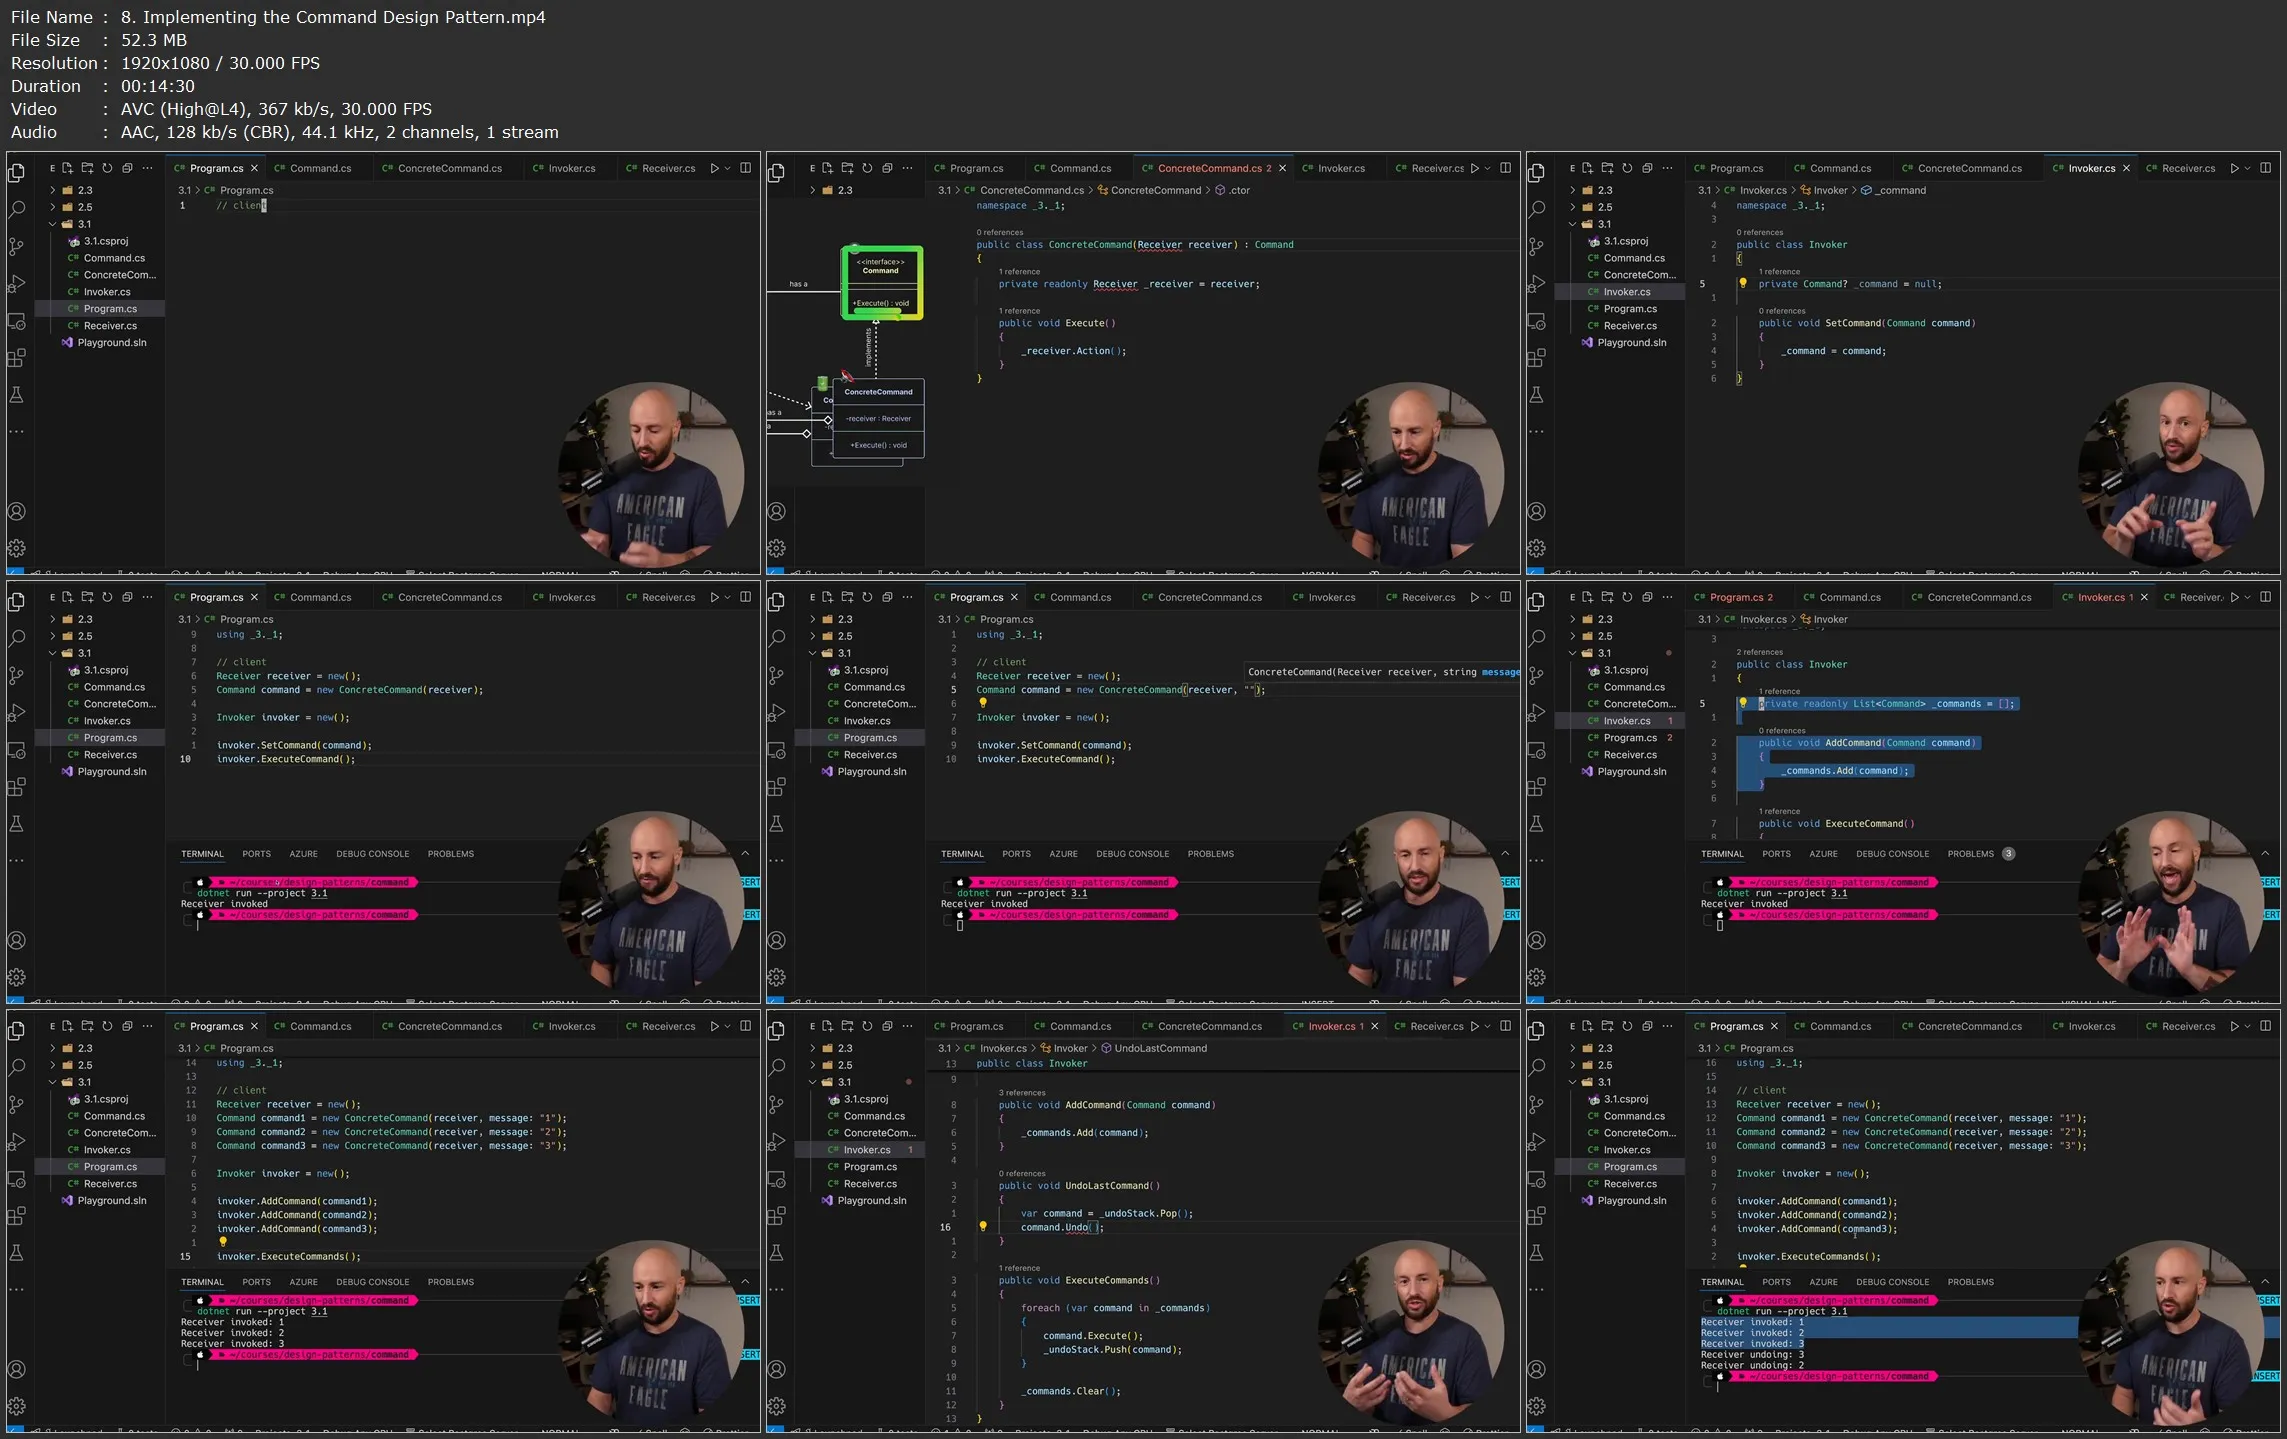Open Manage gear icon in top-left frame

tap(16, 548)
